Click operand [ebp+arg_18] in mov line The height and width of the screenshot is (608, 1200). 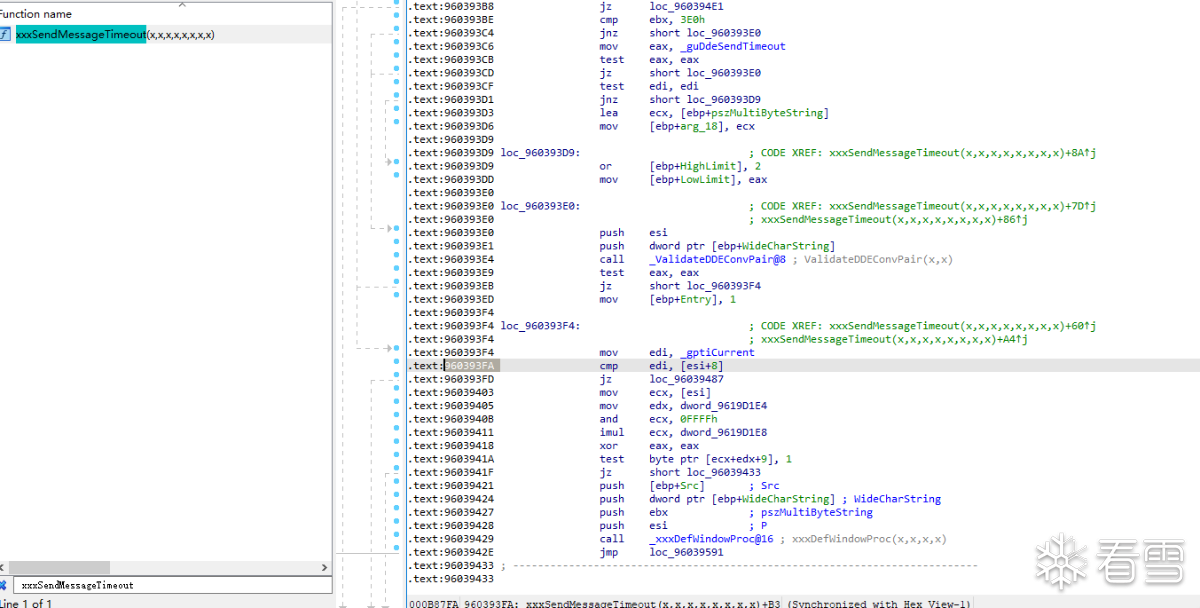point(692,126)
